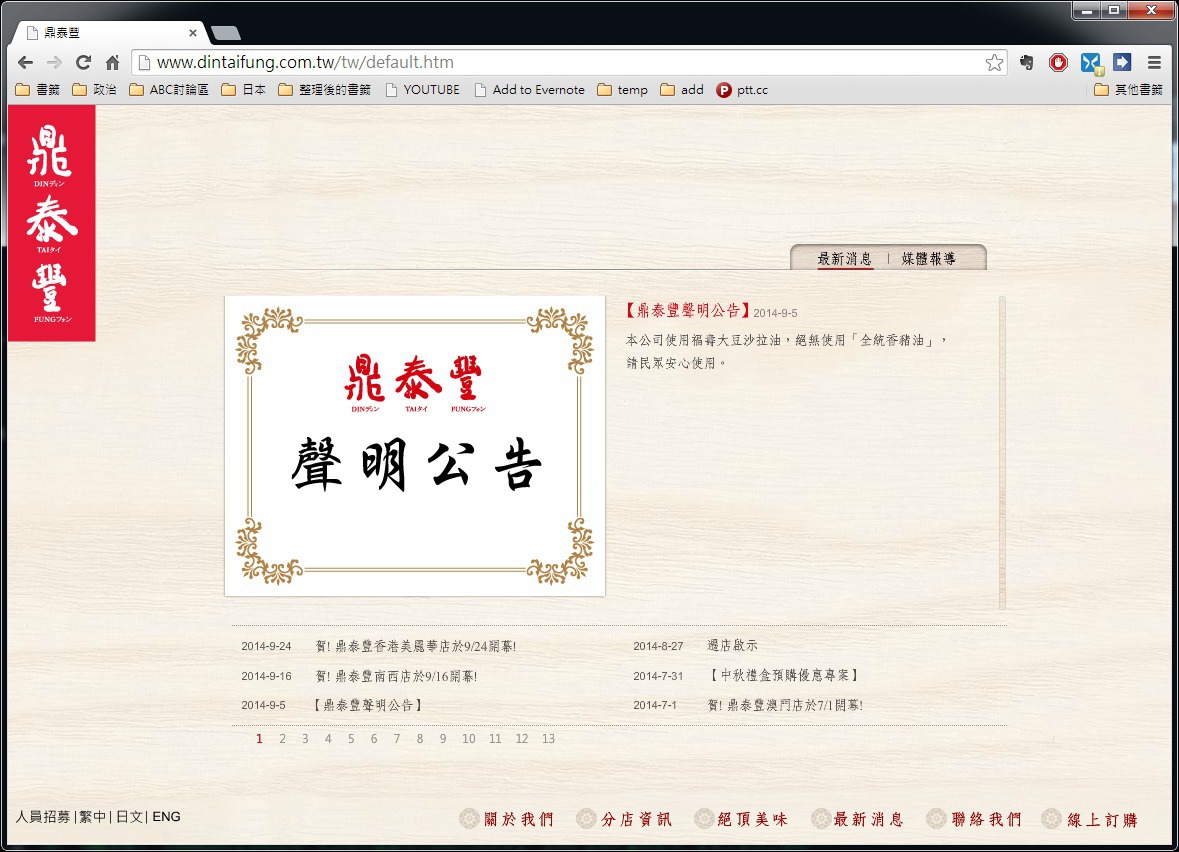Open the 分店資訊 menu item
Viewport: 1179px width, 852px height.
coord(624,819)
